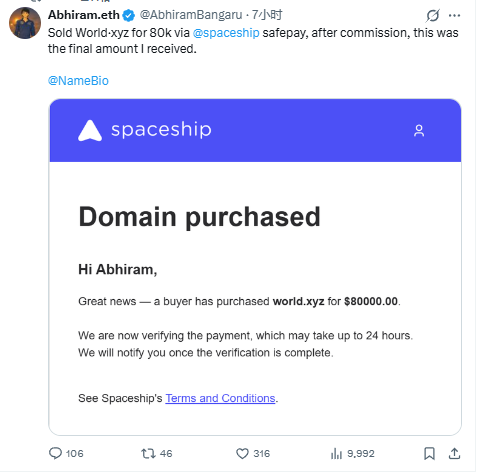Open Abhiram's profile avatar
This screenshot has height=472, width=477.
pyautogui.click(x=25, y=23)
